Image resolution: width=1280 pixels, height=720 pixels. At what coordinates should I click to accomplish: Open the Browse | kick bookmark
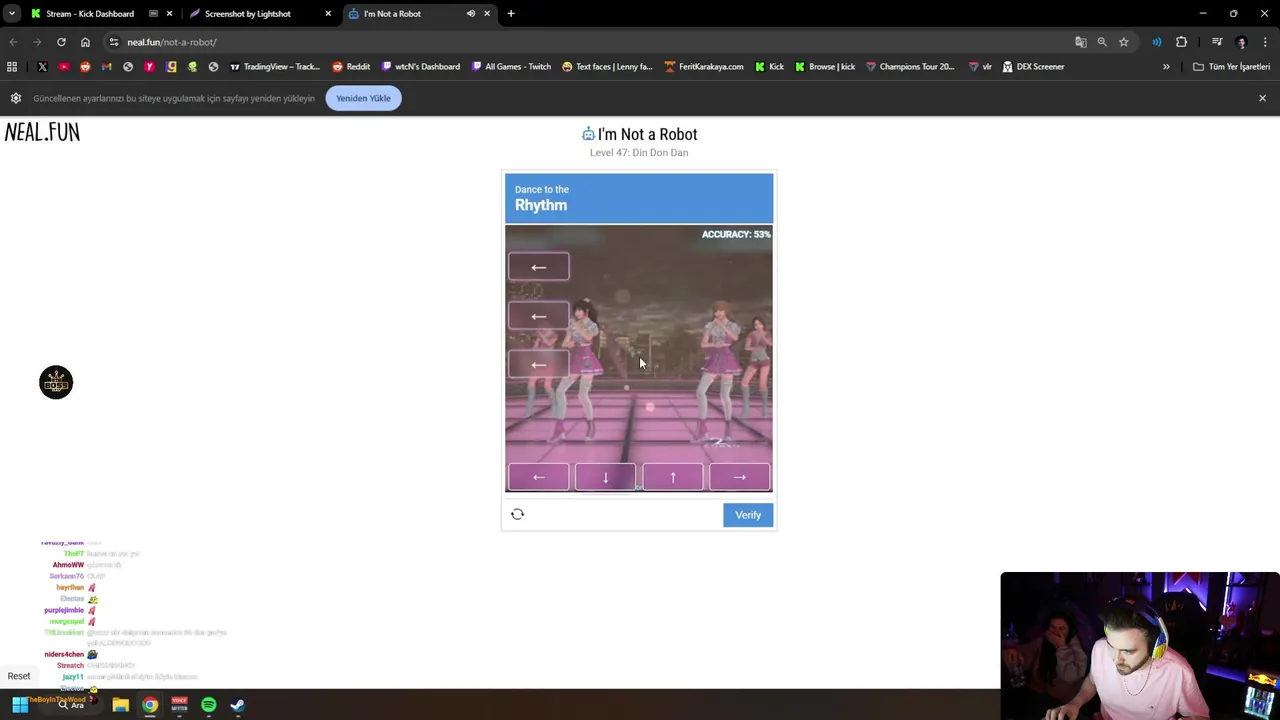825,67
